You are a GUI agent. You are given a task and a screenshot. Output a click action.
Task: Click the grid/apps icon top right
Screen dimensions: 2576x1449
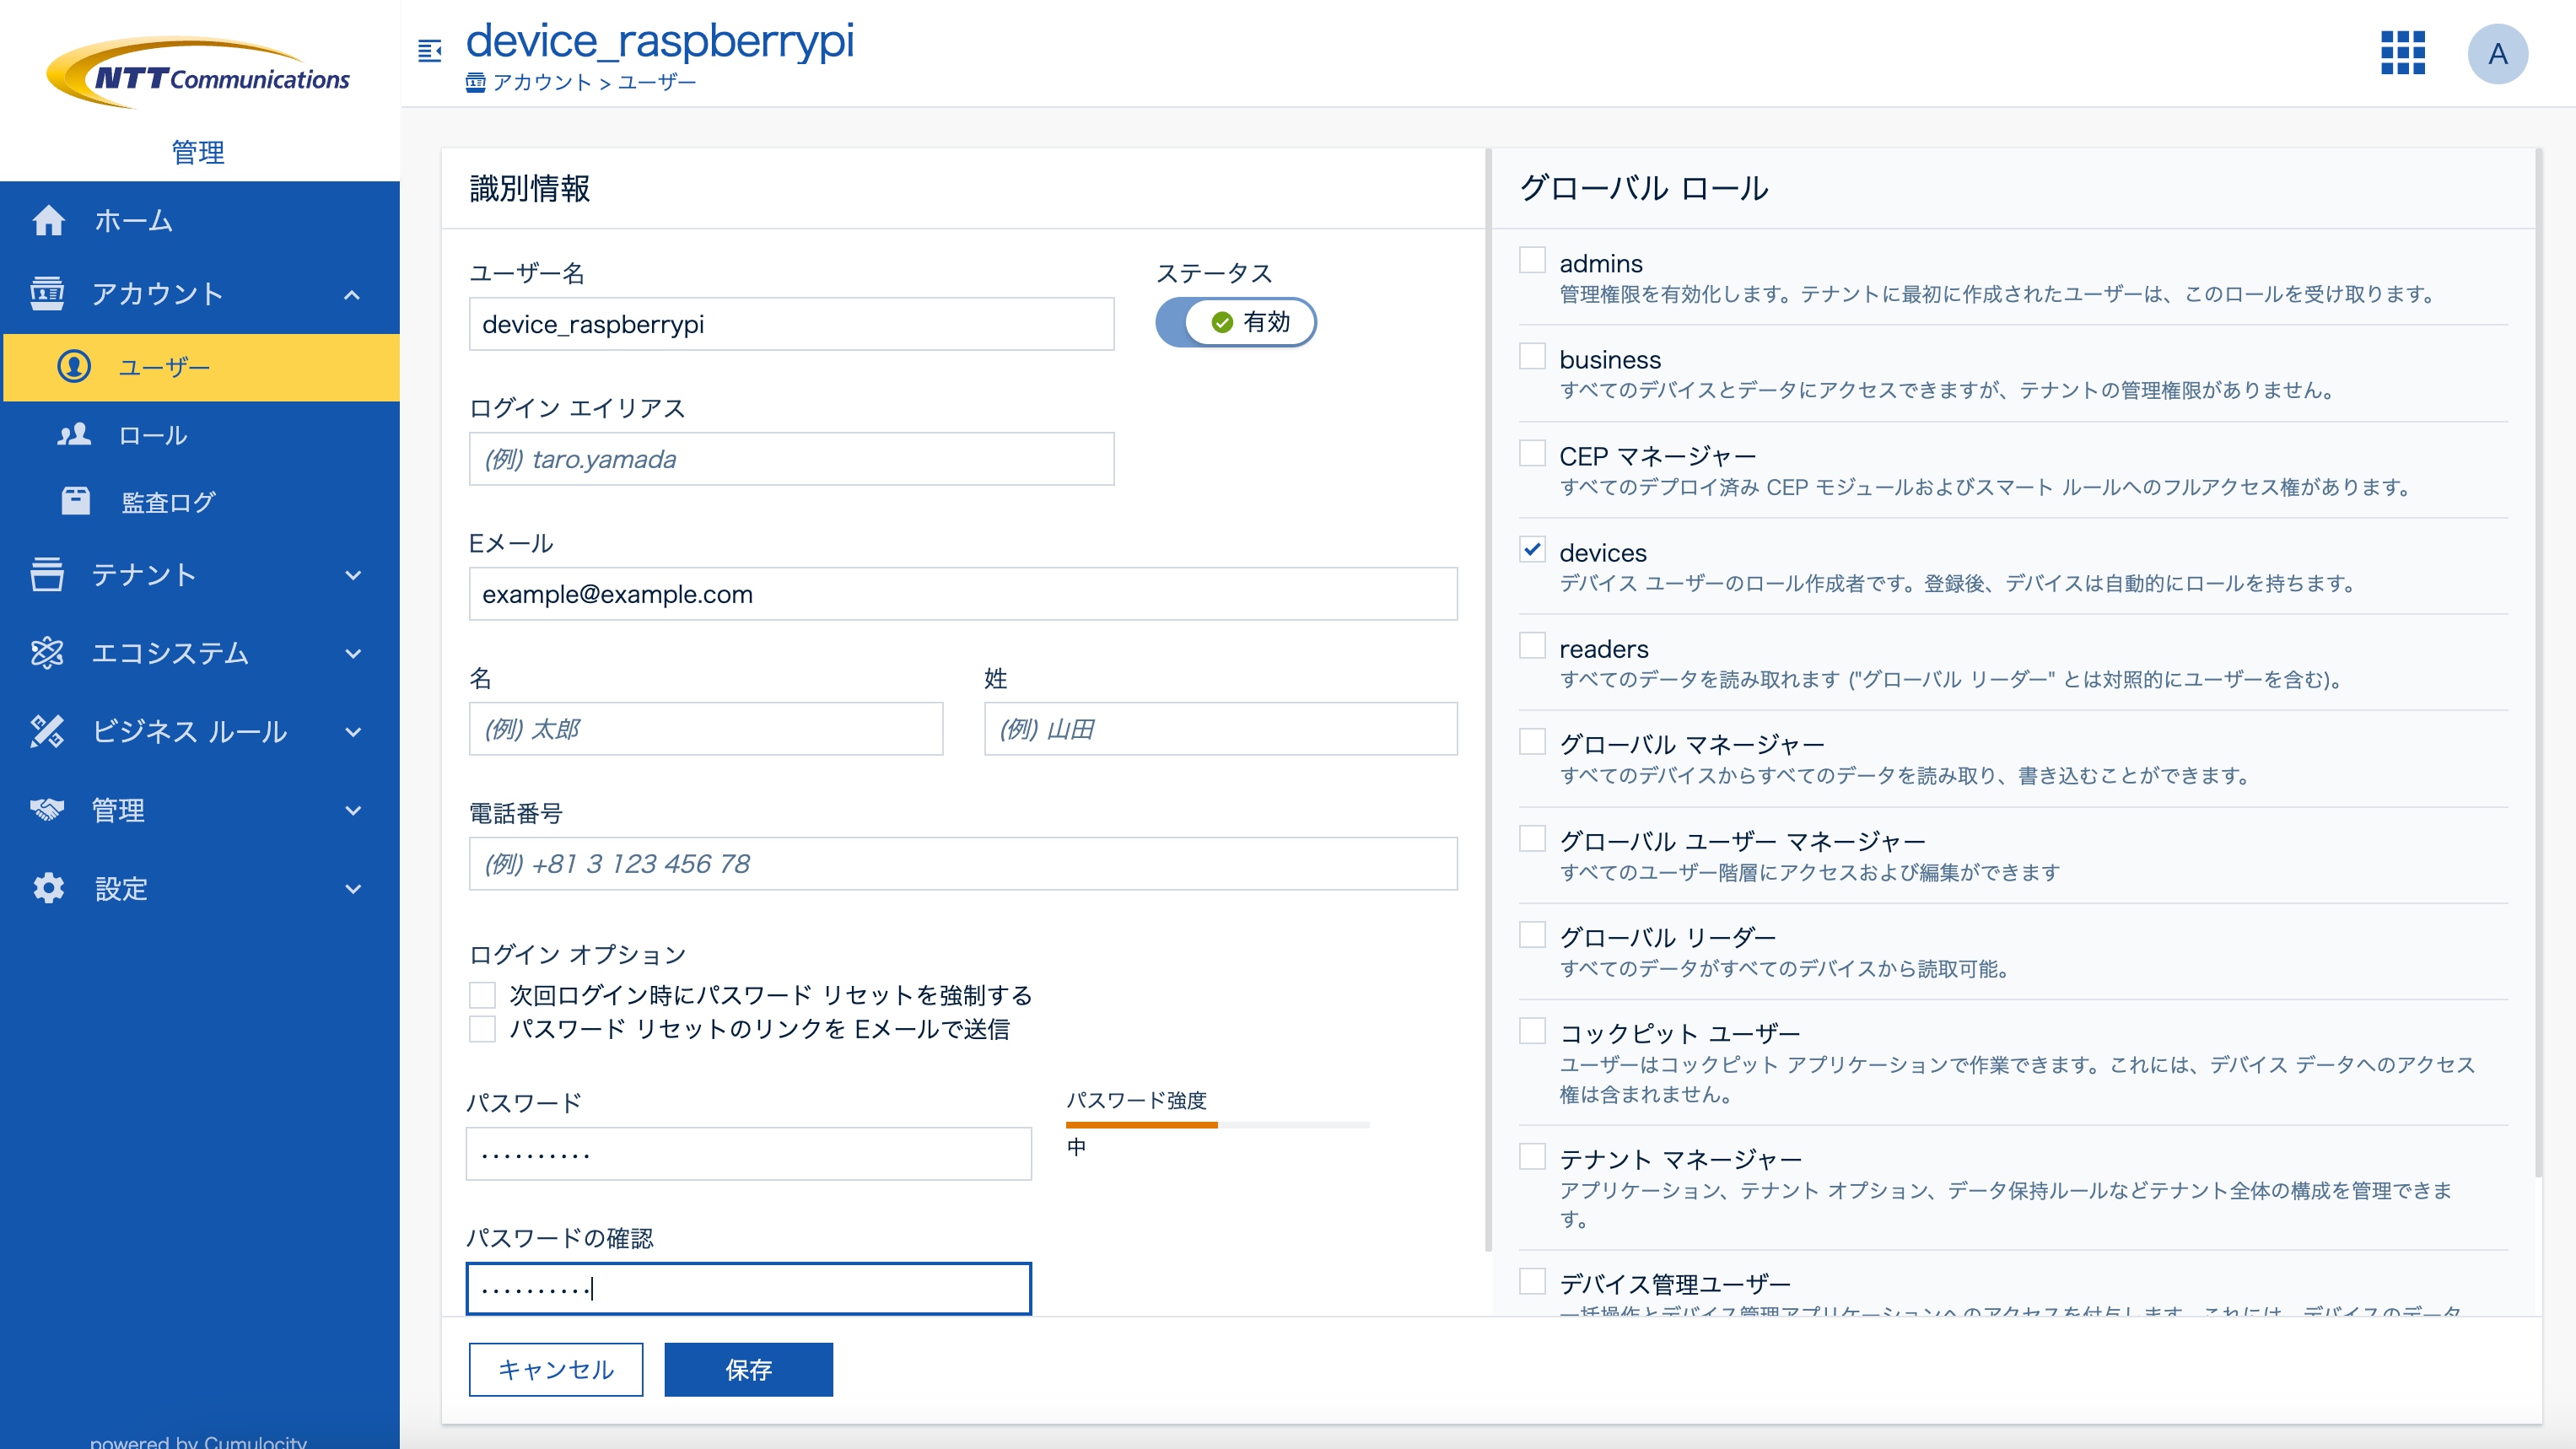click(2402, 53)
